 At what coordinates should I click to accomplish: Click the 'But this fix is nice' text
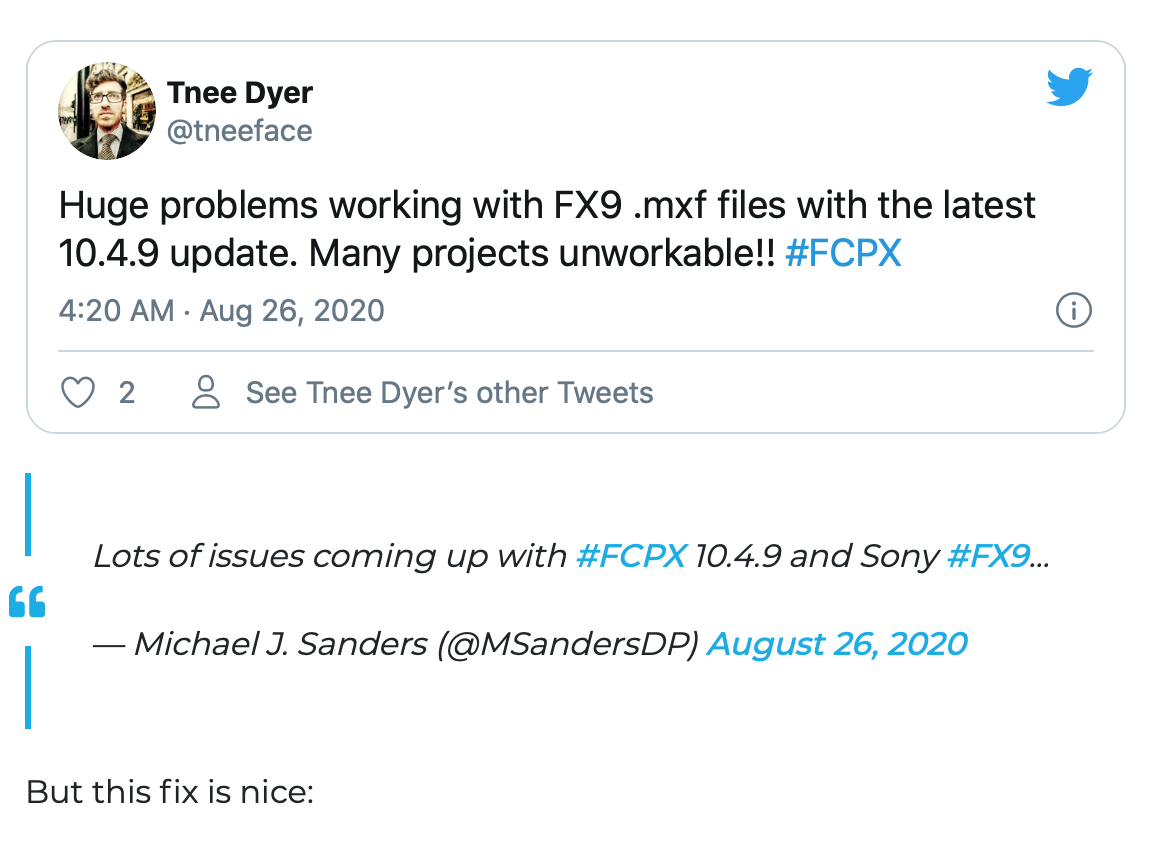(x=170, y=792)
